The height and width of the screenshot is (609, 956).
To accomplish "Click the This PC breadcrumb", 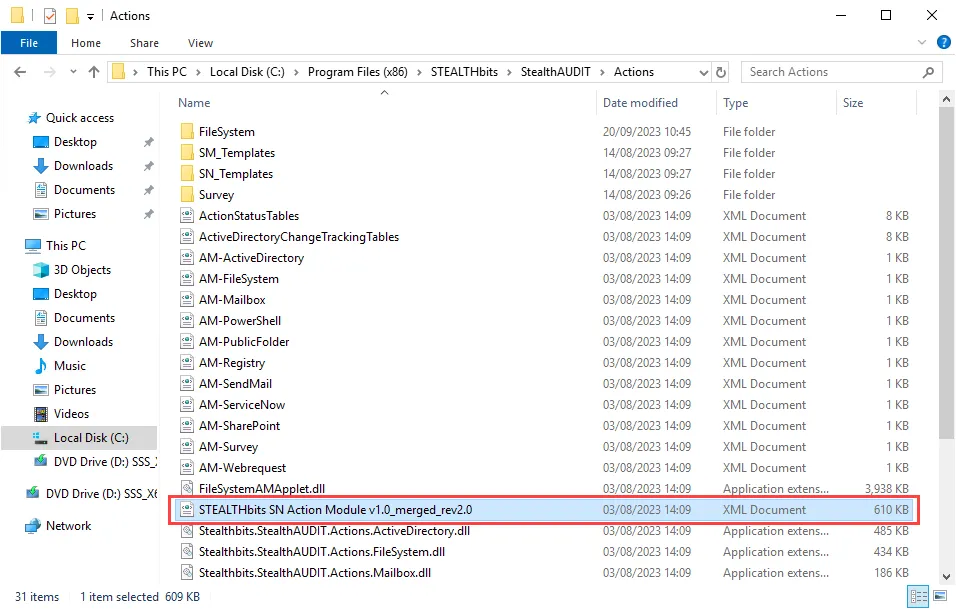I will (x=166, y=72).
